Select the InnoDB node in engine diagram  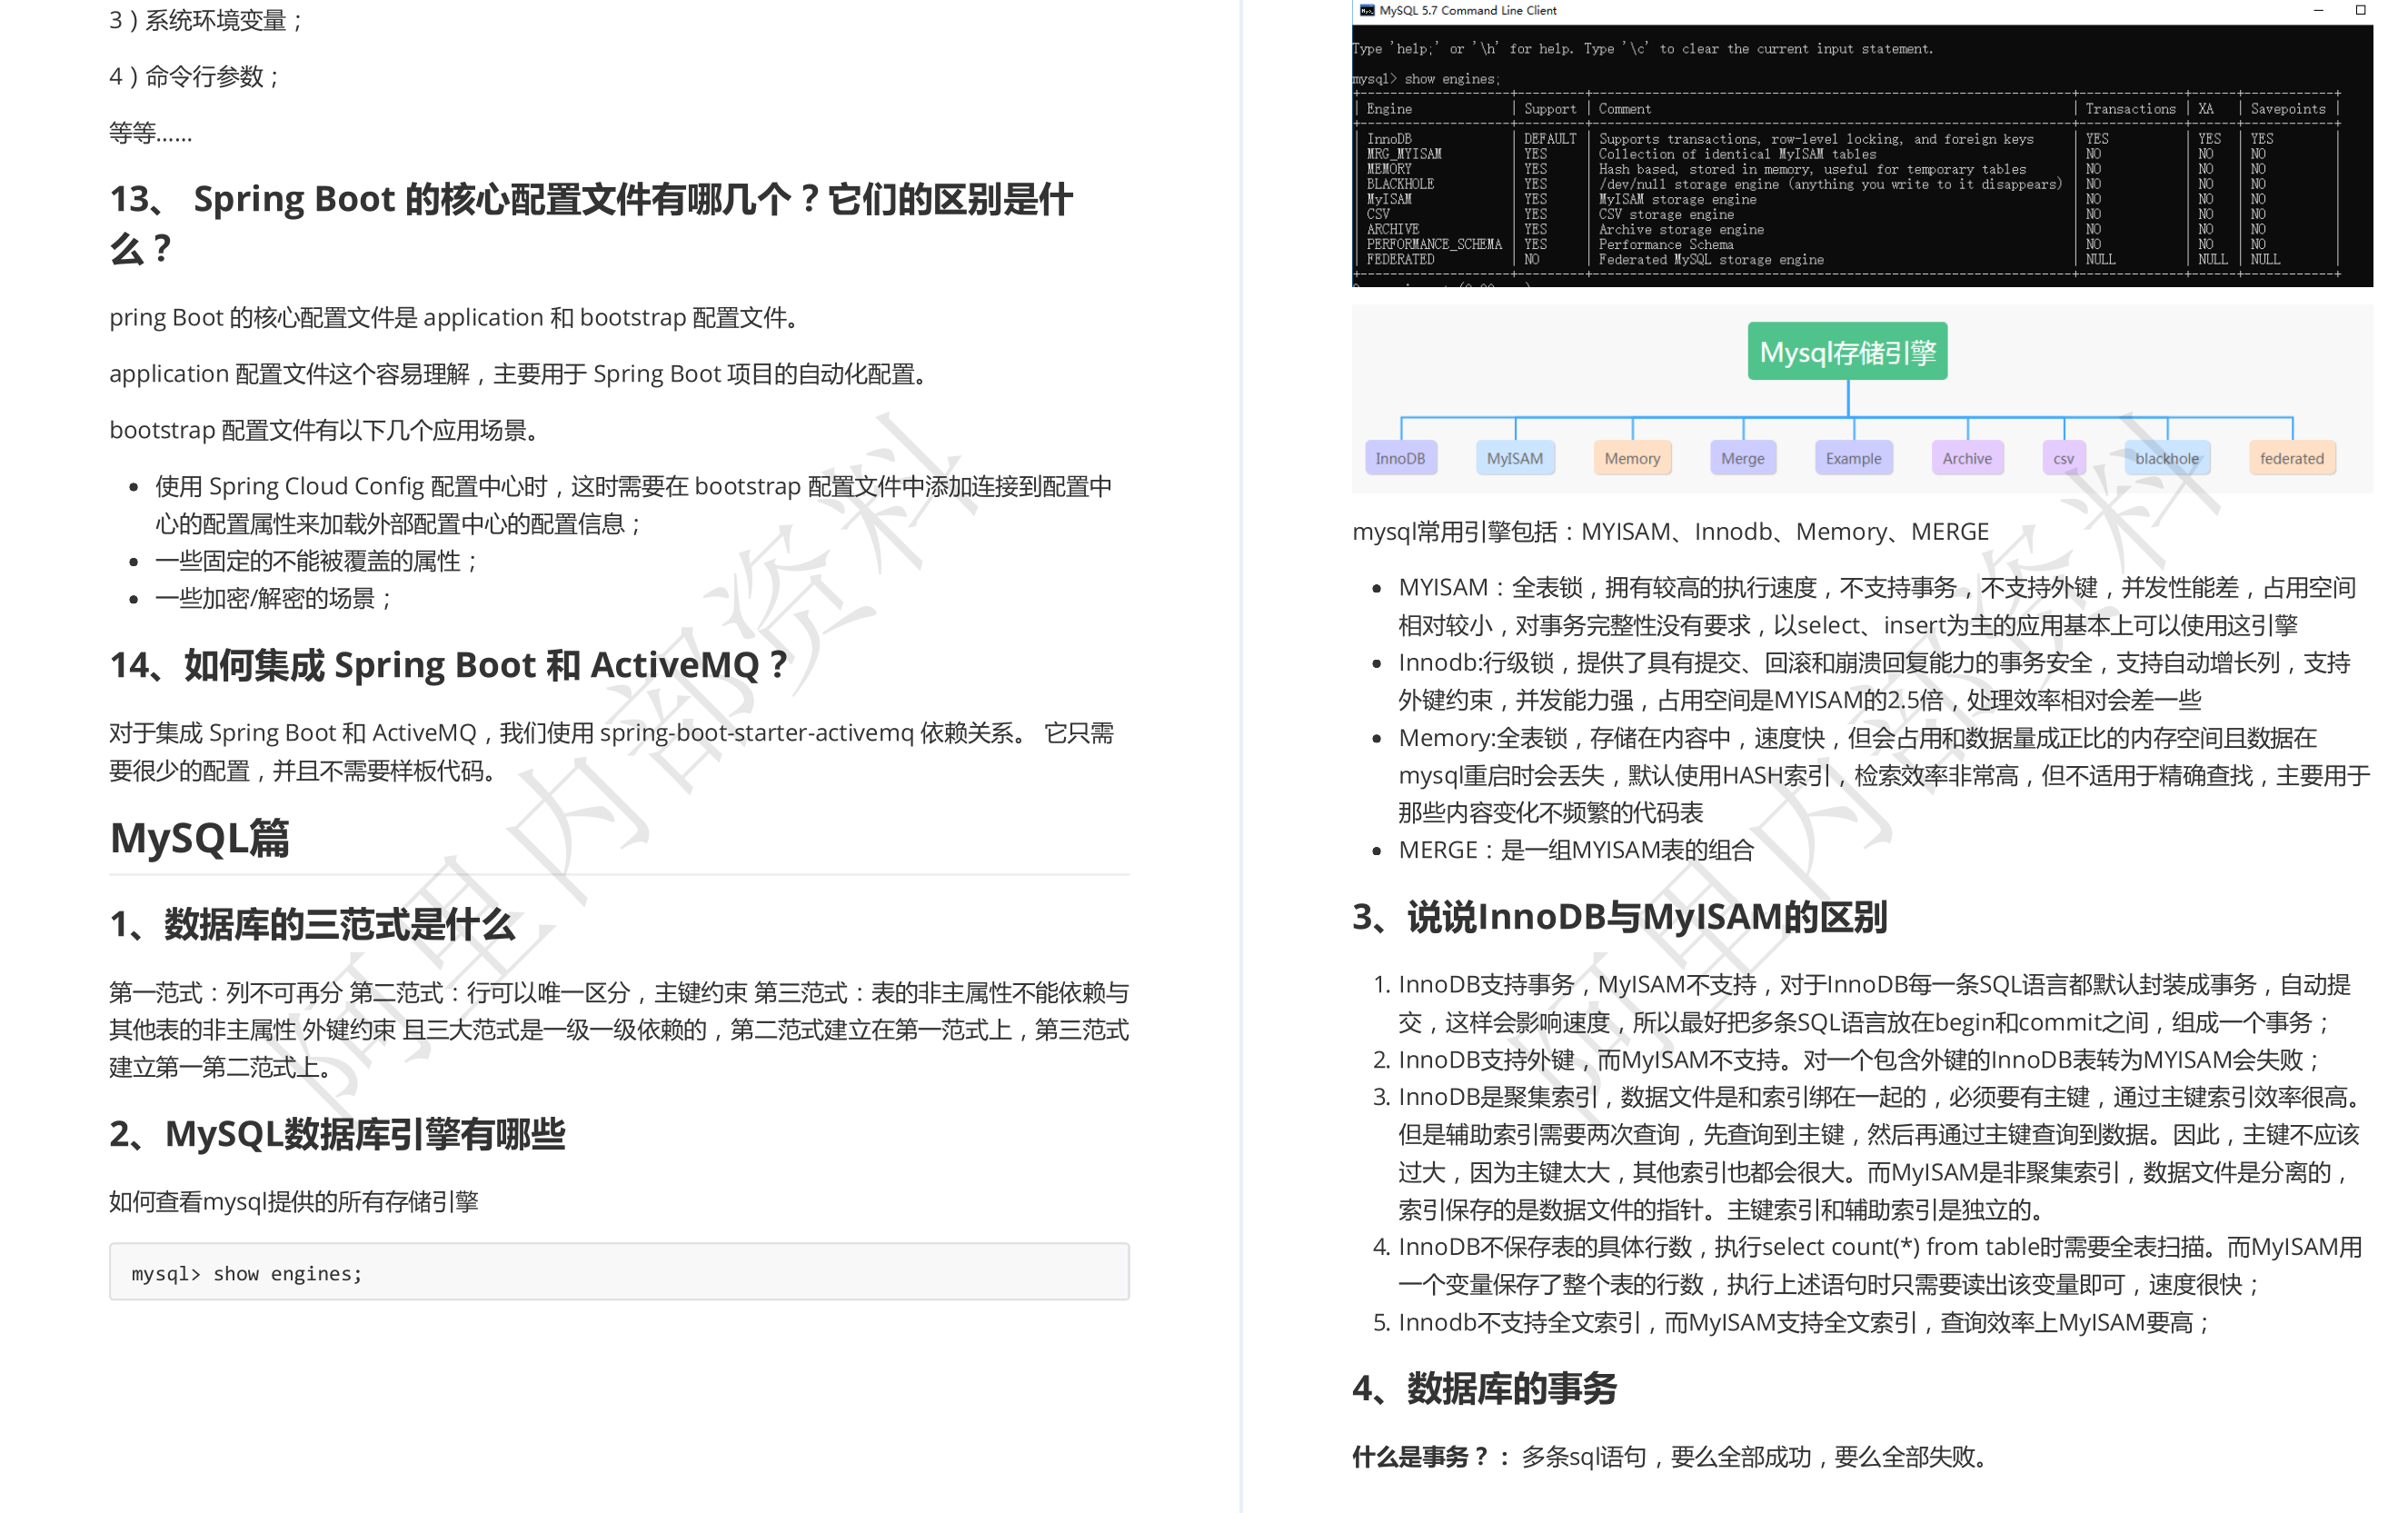point(1400,458)
